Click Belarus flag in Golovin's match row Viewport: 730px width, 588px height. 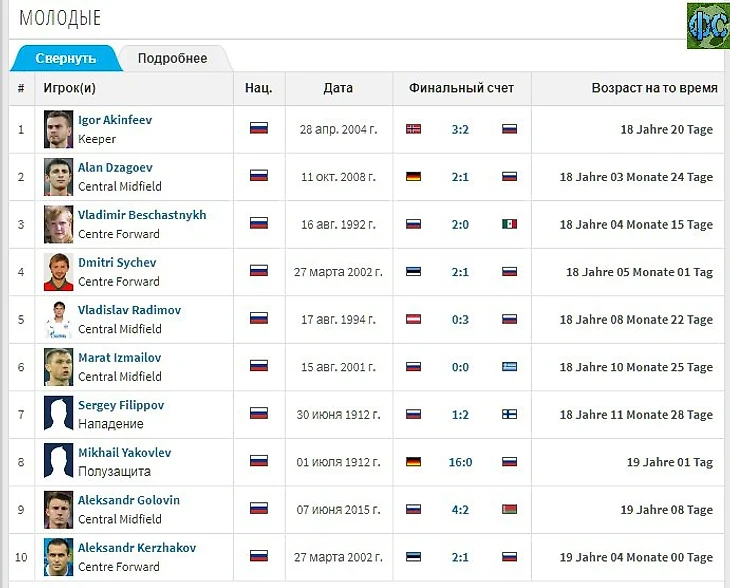tap(509, 509)
